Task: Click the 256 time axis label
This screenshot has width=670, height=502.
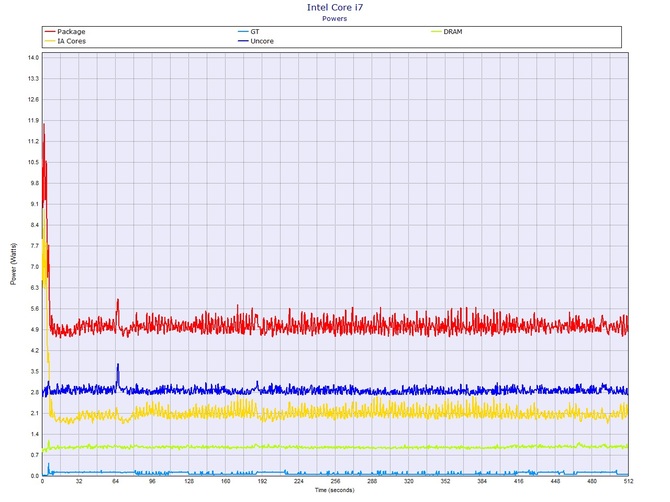Action: pyautogui.click(x=335, y=481)
